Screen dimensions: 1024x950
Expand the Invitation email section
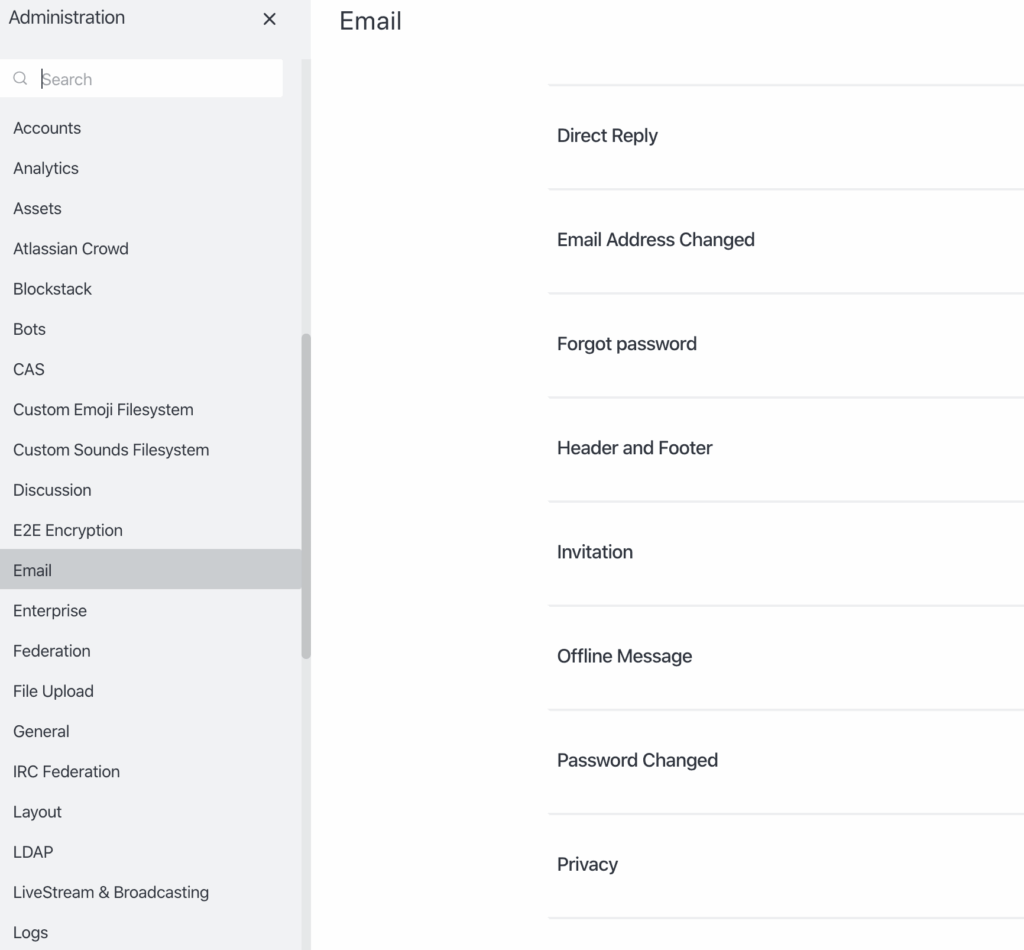tap(595, 552)
